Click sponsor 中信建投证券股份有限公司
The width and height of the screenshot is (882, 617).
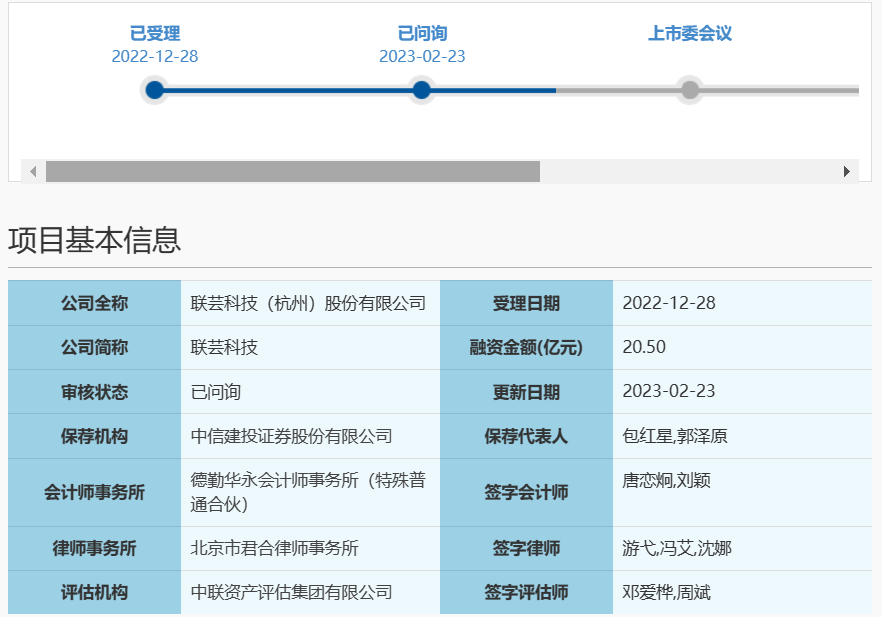(x=291, y=436)
